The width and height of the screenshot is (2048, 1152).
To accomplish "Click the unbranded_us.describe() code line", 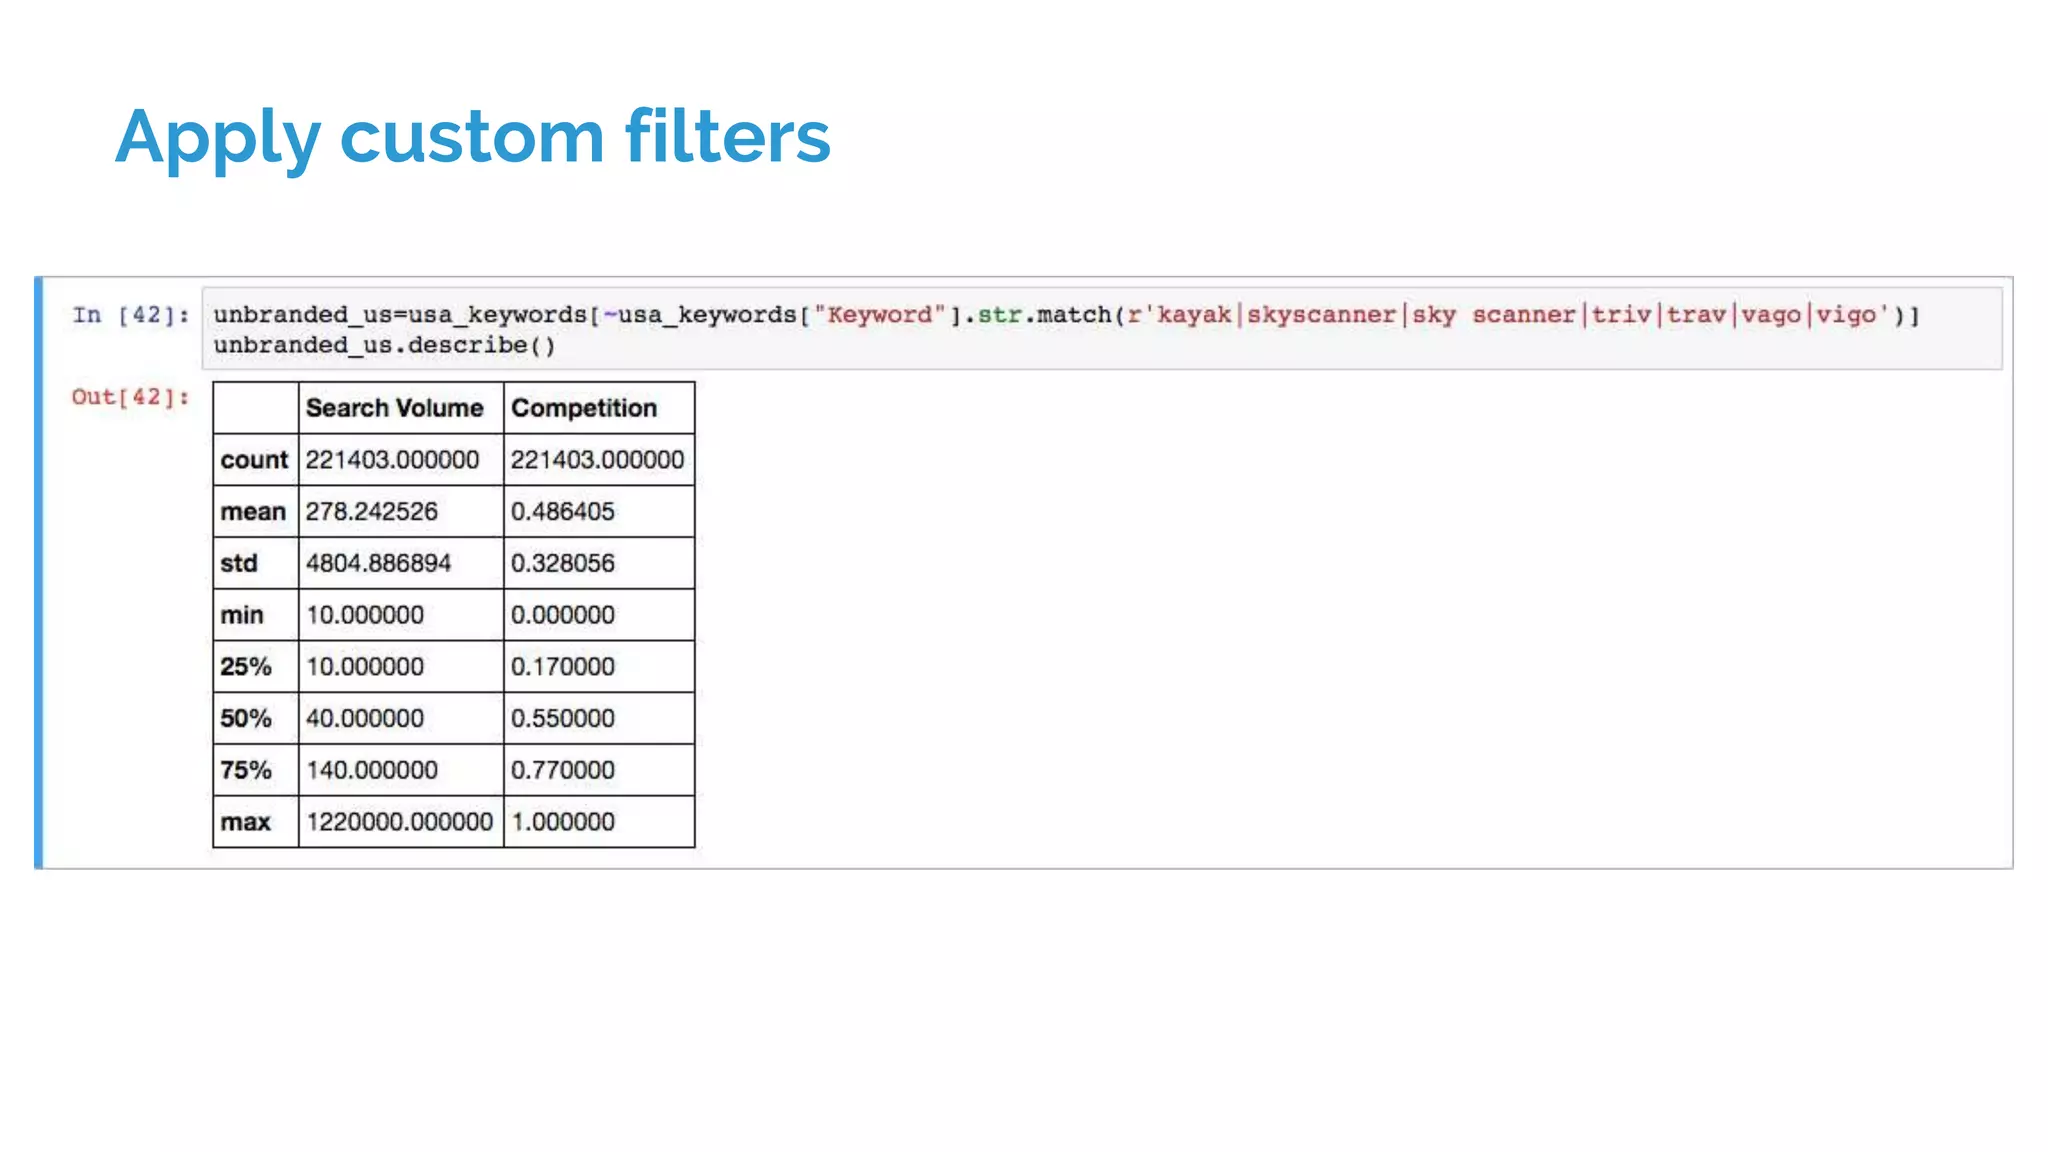I will 384,345.
